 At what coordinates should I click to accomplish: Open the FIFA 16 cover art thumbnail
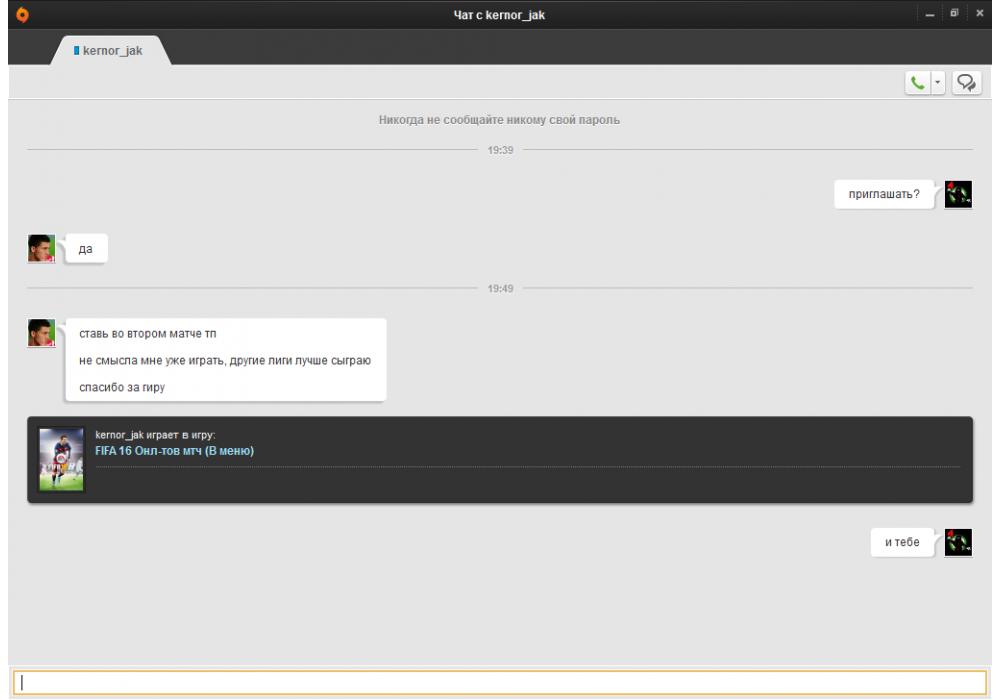coord(61,460)
